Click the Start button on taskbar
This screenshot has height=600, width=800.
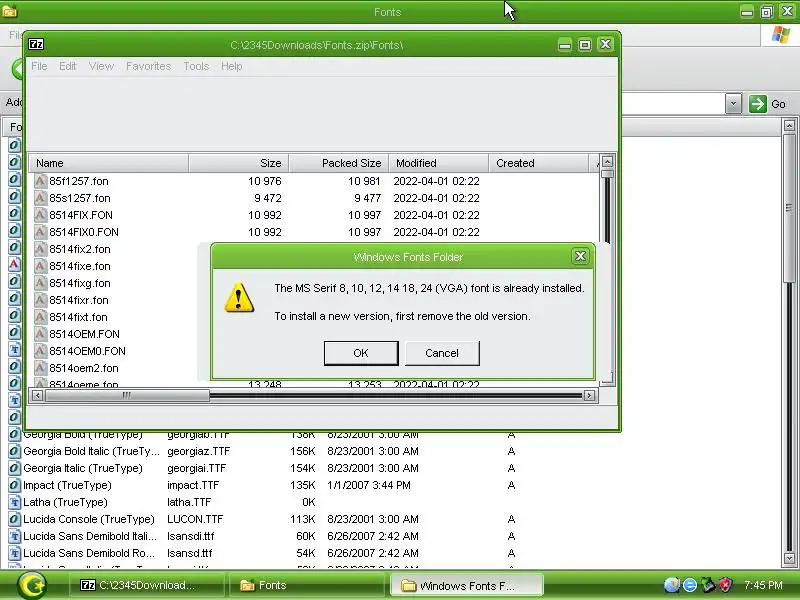click(32, 585)
